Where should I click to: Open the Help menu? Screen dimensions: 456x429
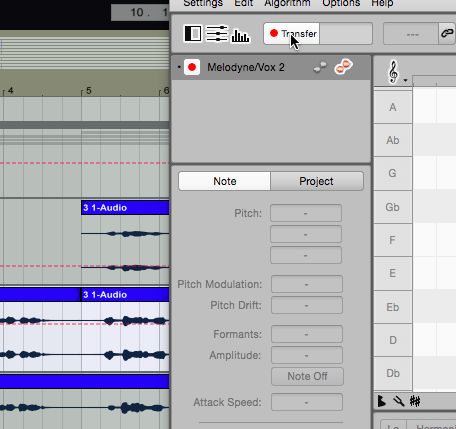382,3
